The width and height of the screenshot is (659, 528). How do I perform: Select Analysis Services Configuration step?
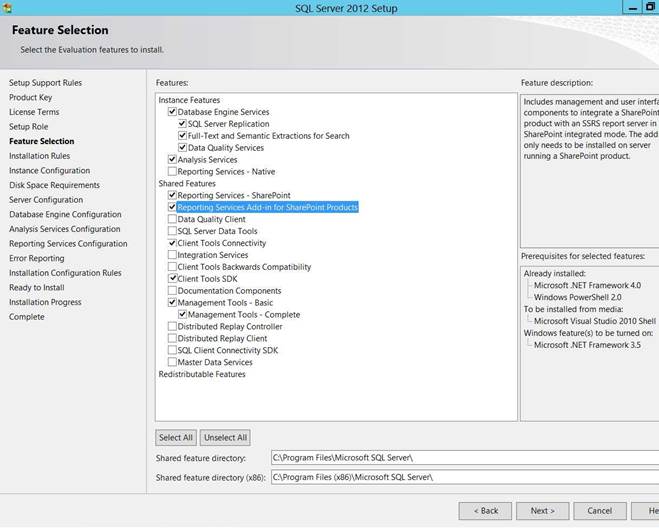point(65,229)
